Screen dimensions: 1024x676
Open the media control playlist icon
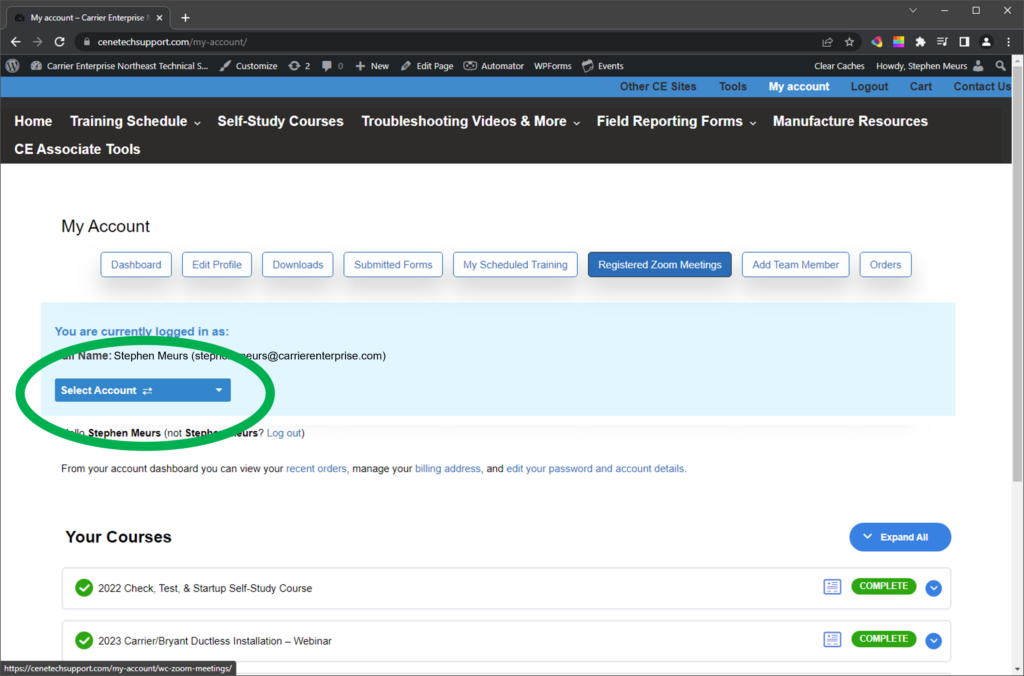click(942, 42)
